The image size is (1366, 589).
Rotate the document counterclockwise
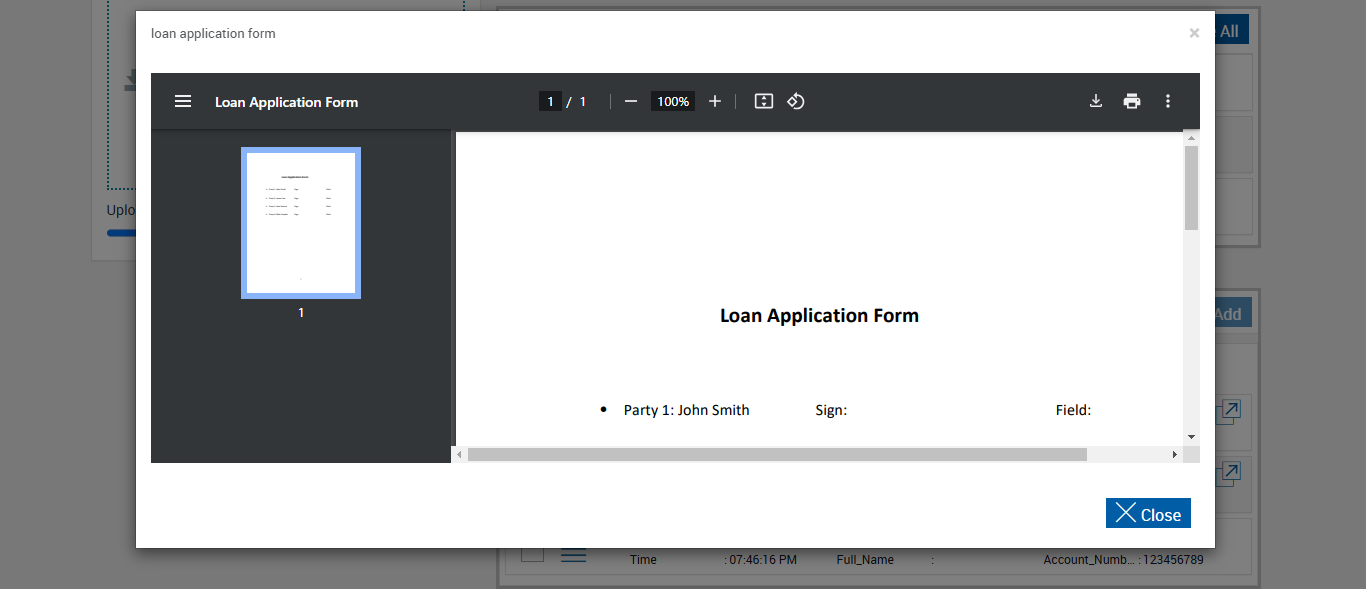coord(796,101)
